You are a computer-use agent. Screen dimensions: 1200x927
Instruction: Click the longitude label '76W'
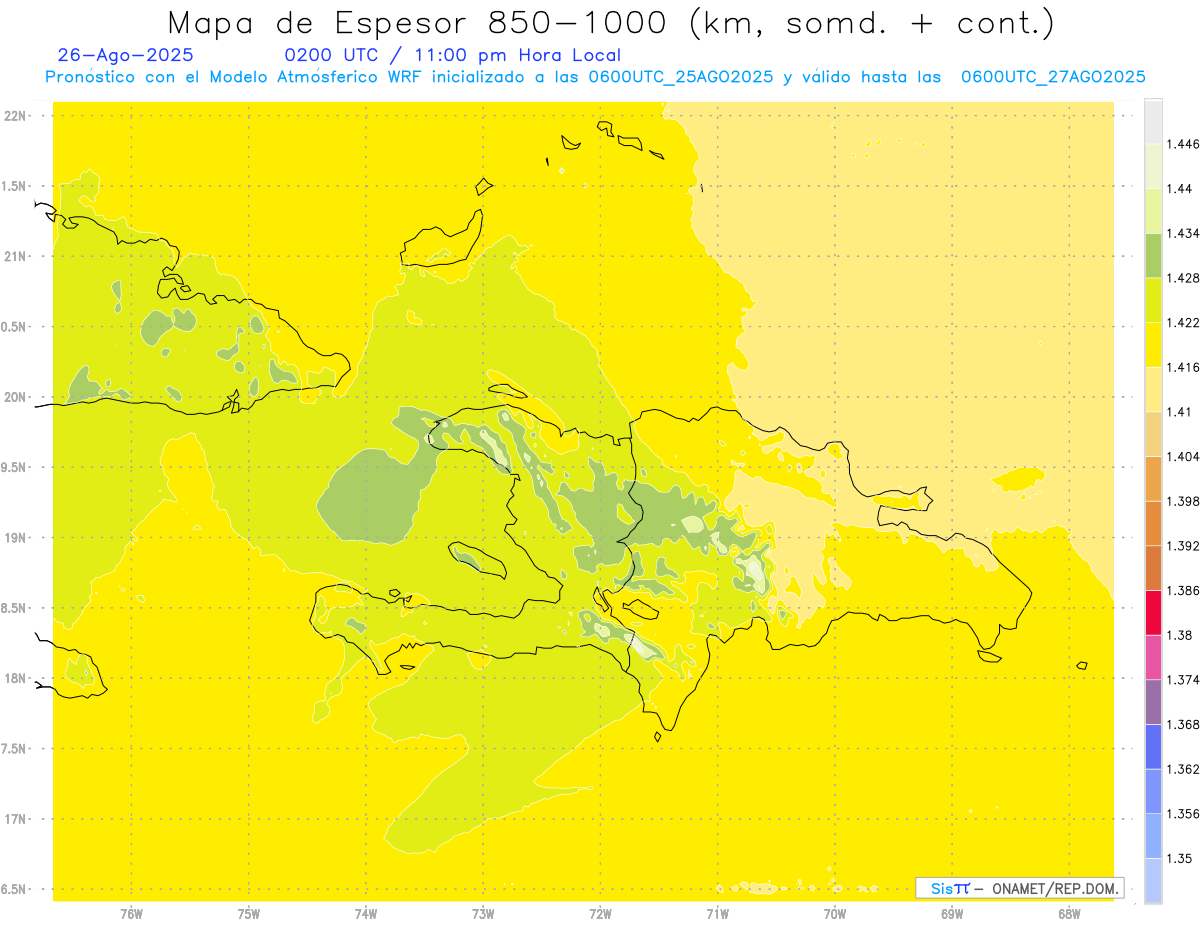(131, 913)
